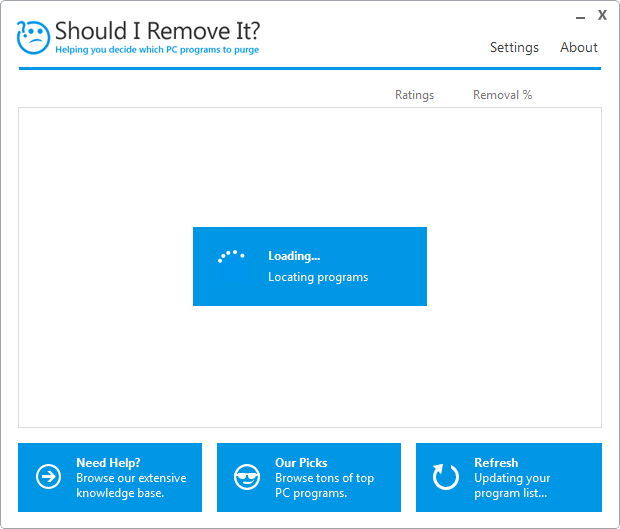Click the loading spinner dots
This screenshot has height=529, width=620.
pyautogui.click(x=231, y=256)
